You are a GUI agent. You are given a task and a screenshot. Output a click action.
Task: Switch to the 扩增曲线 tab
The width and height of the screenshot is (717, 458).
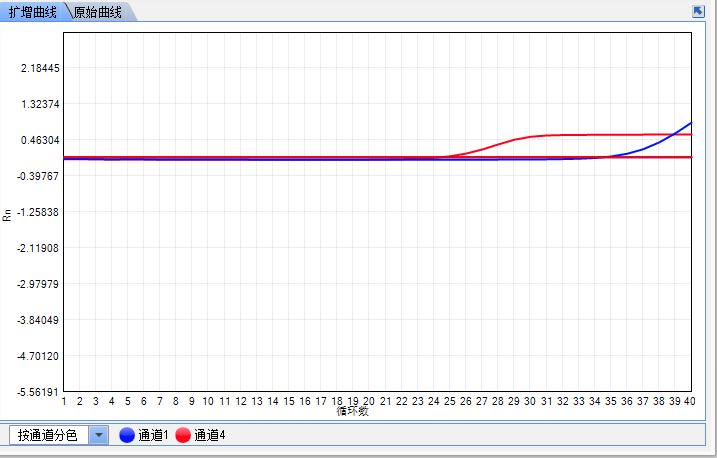(x=32, y=12)
